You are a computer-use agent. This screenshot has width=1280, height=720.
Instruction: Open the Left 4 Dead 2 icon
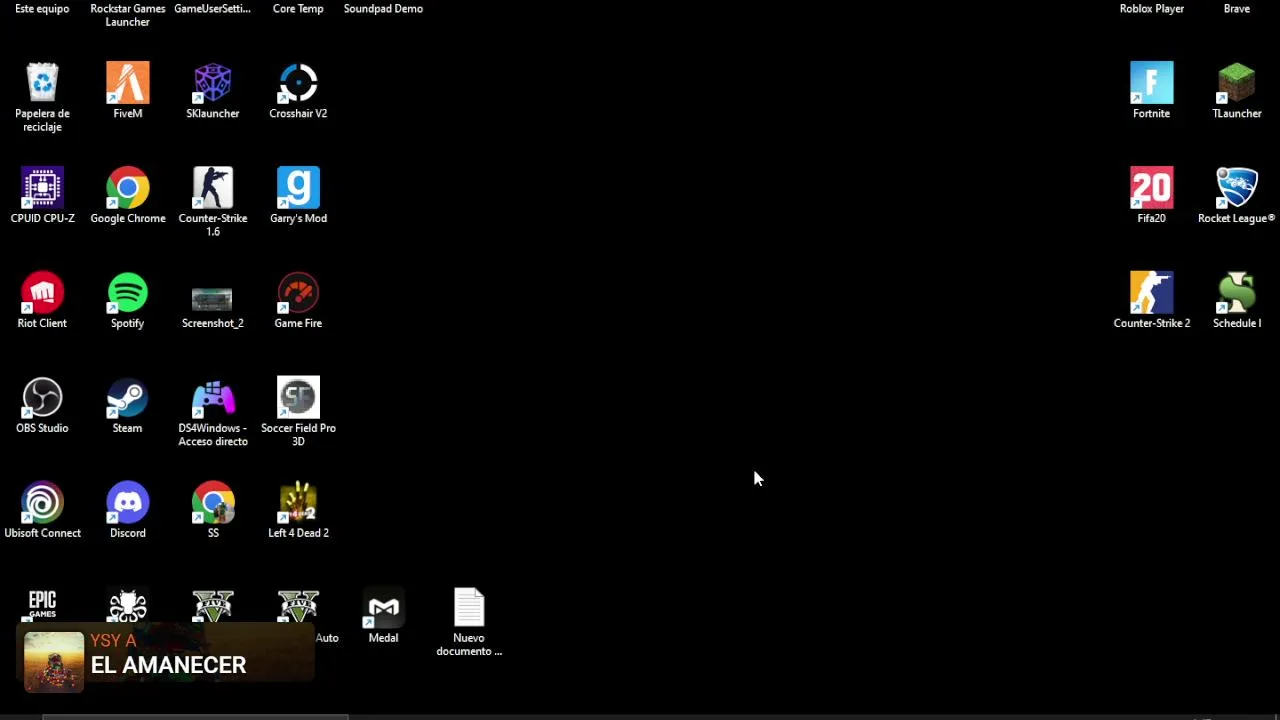coord(298,503)
